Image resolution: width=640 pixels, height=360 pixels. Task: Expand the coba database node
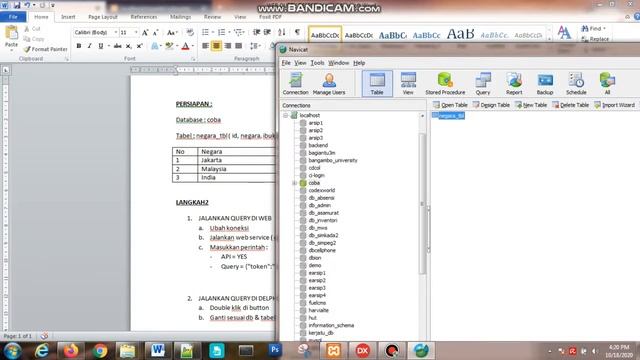click(294, 183)
